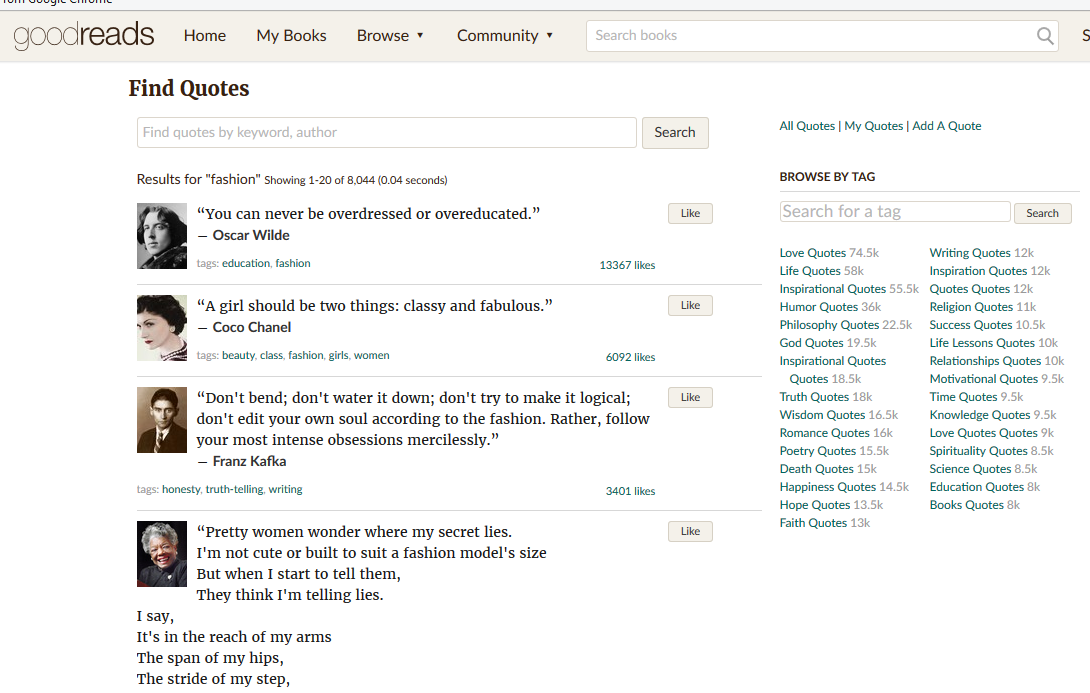Open the My Quotes link
Screen dimensions: 1090x693
click(874, 126)
